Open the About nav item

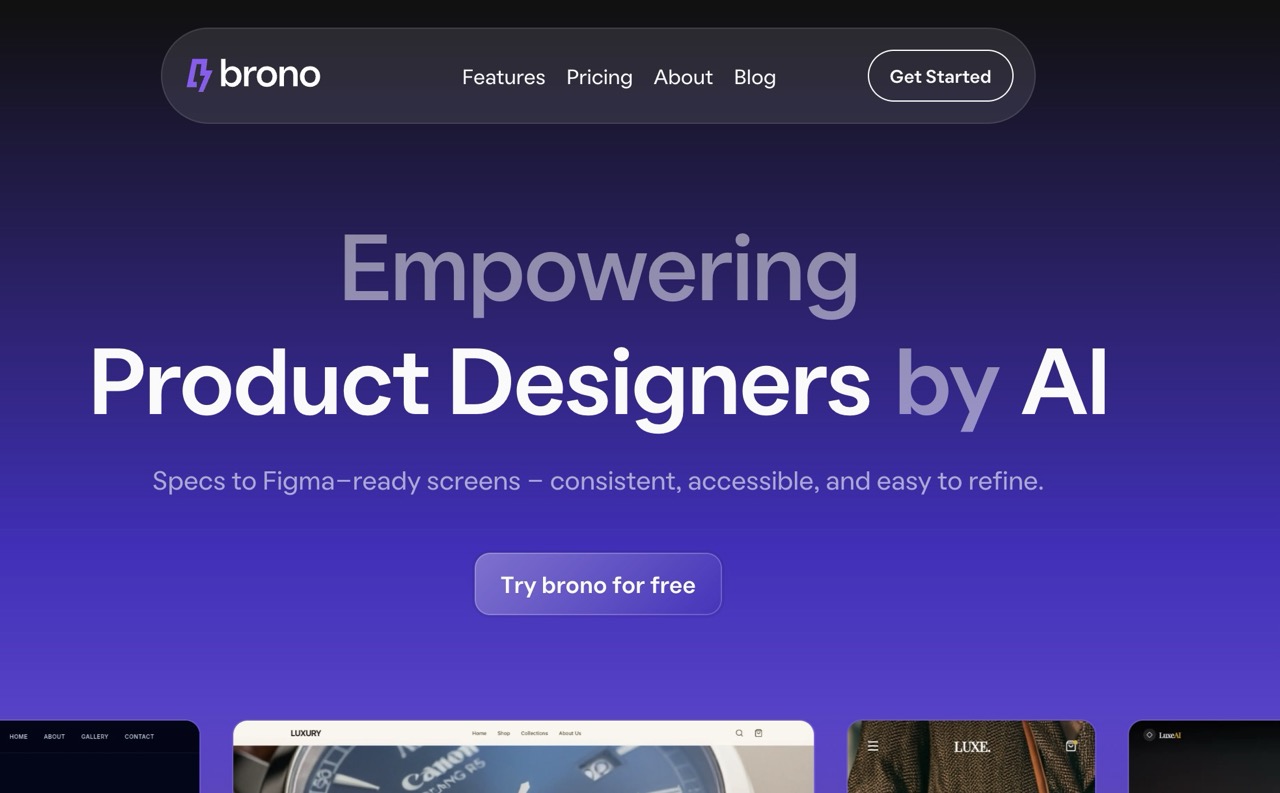[x=683, y=77]
